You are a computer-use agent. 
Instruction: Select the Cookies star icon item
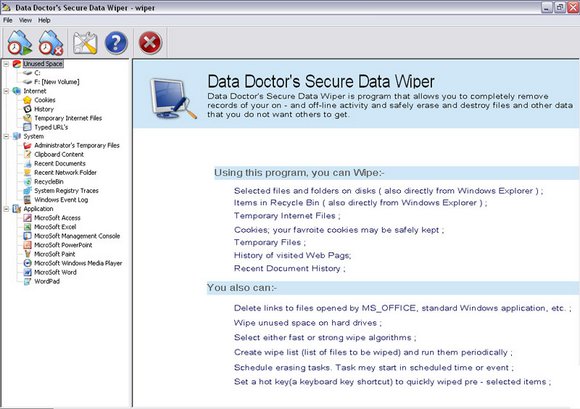tap(27, 100)
